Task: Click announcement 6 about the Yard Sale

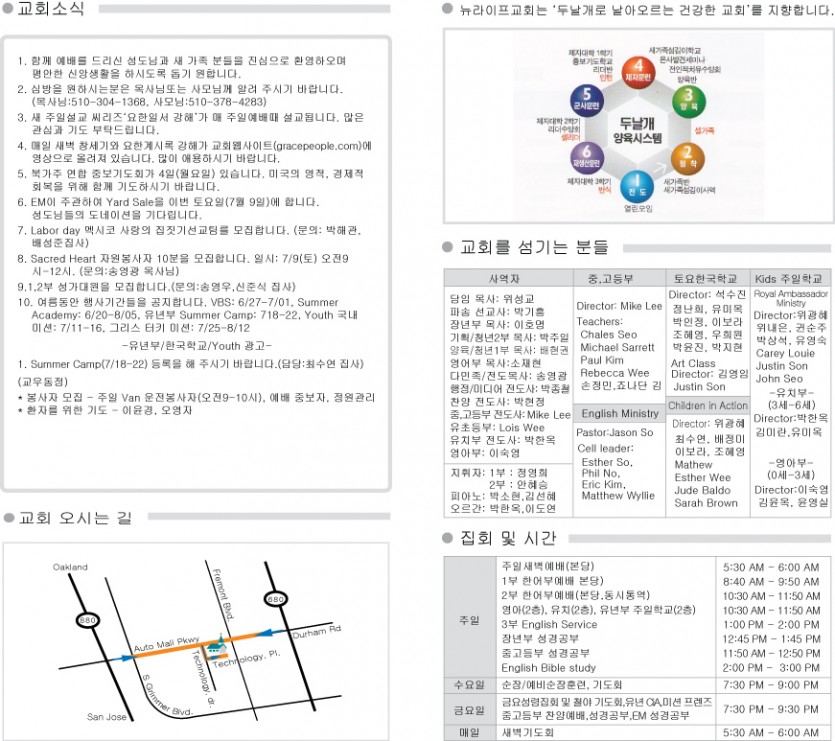Action: click(168, 208)
